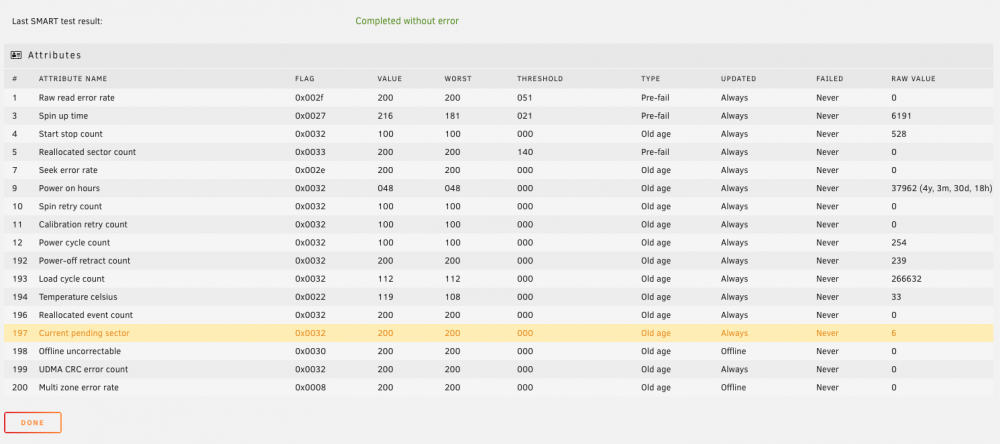1000x444 pixels.
Task: Select the 'Spin retry count' attribute
Action: click(70, 206)
